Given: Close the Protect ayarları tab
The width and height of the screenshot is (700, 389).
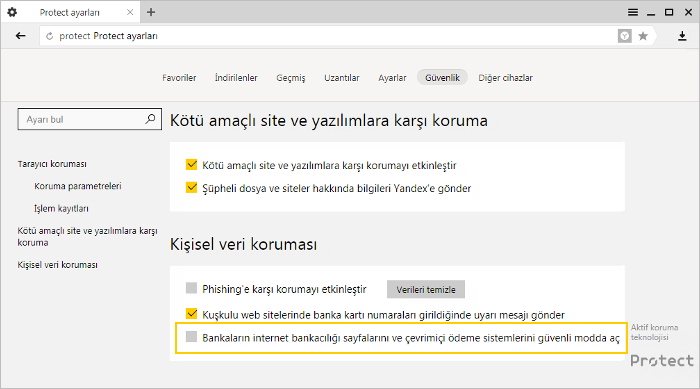Looking at the screenshot, I should tap(130, 13).
